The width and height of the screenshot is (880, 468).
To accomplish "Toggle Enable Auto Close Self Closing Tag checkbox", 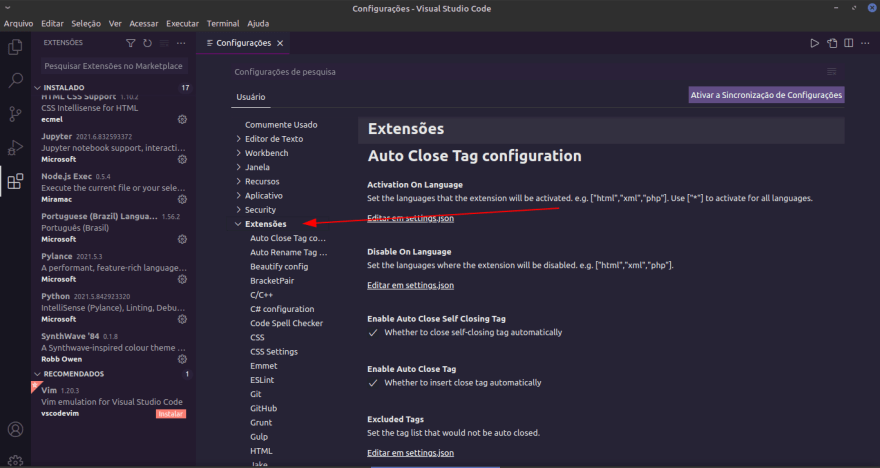I will point(373,333).
